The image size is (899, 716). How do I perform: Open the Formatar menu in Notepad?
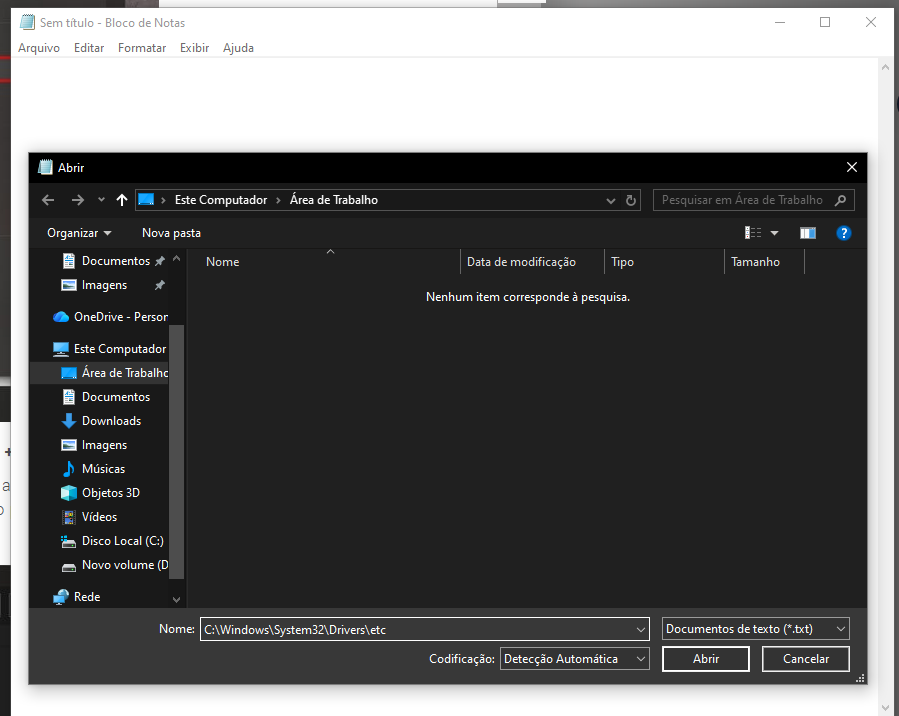coord(142,48)
